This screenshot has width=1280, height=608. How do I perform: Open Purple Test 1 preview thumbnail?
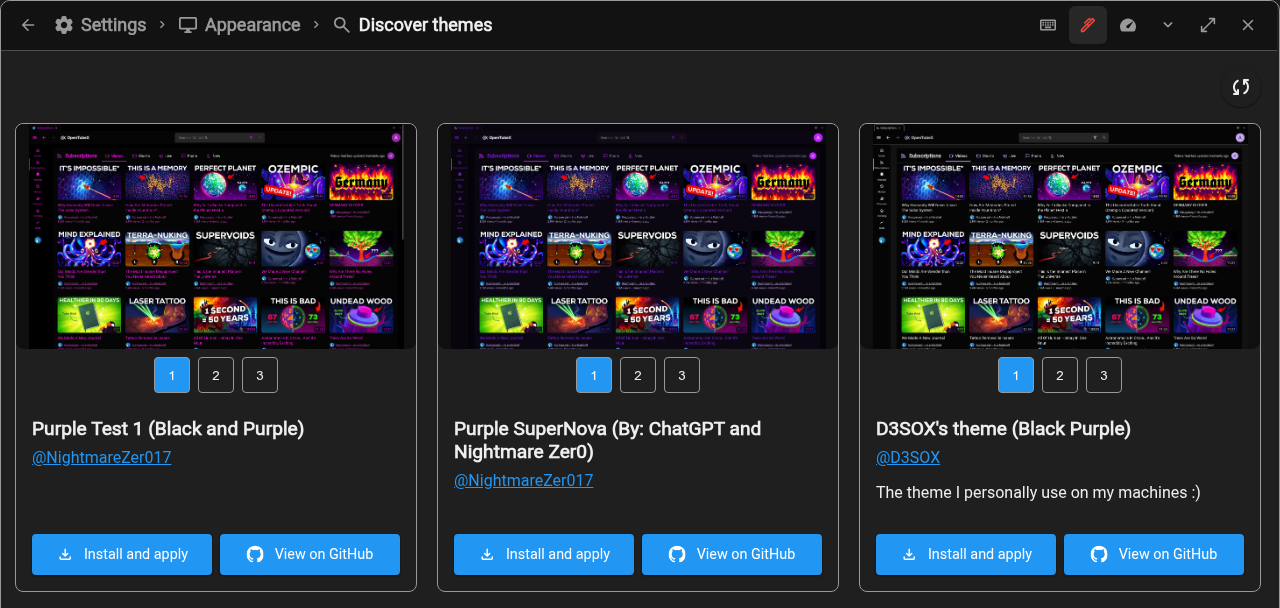point(216,237)
